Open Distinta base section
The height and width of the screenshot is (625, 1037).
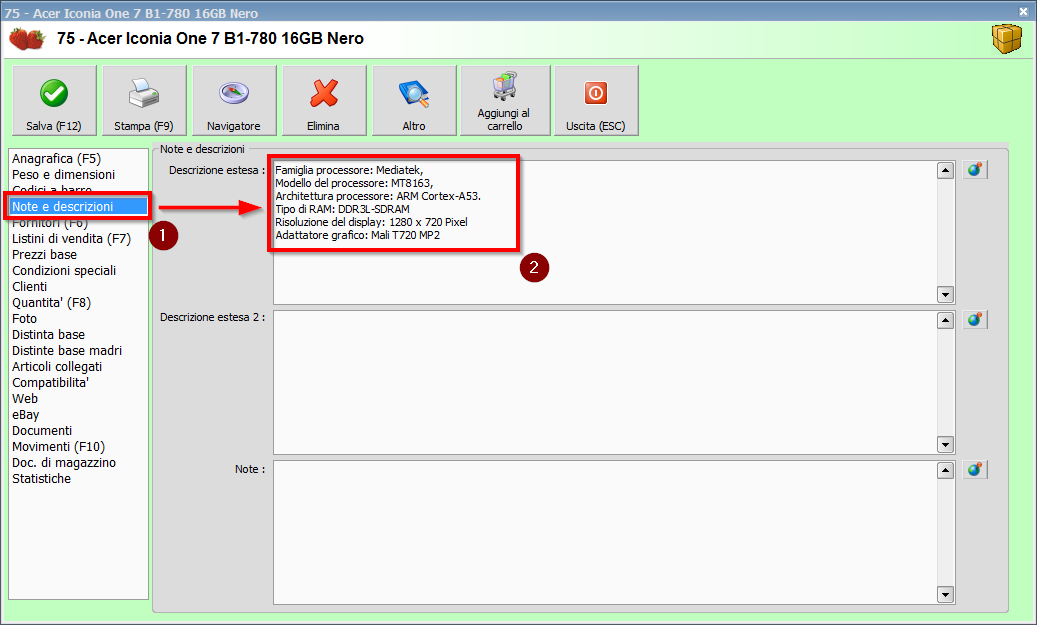48,335
